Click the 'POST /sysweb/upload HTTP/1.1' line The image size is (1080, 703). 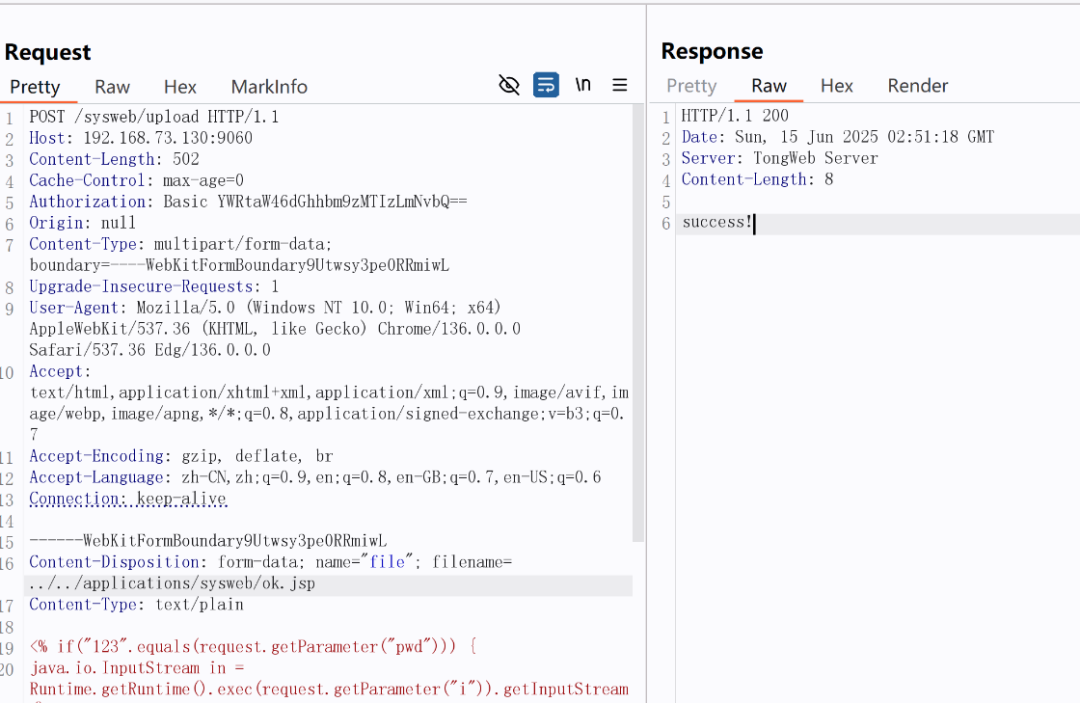click(154, 117)
